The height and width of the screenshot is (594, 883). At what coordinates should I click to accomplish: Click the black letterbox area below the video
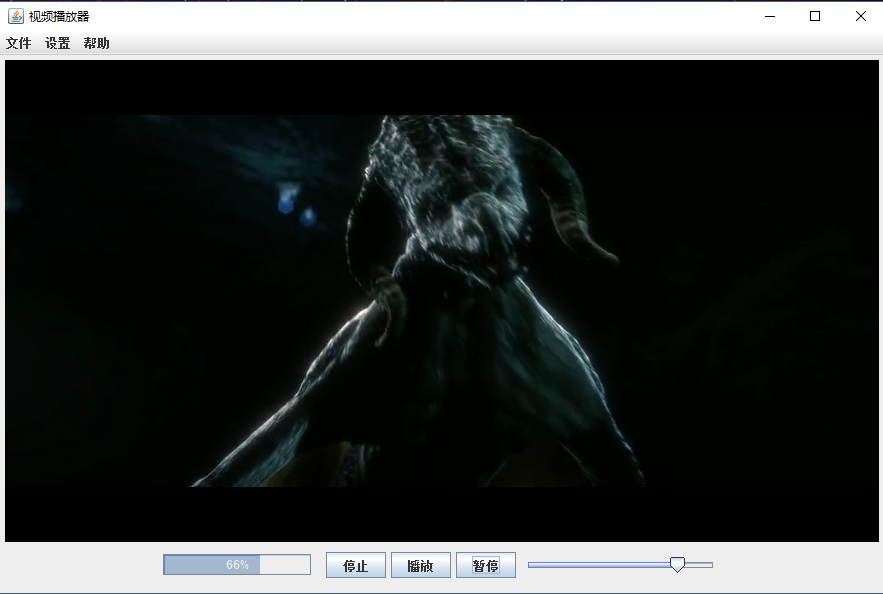pyautogui.click(x=440, y=515)
